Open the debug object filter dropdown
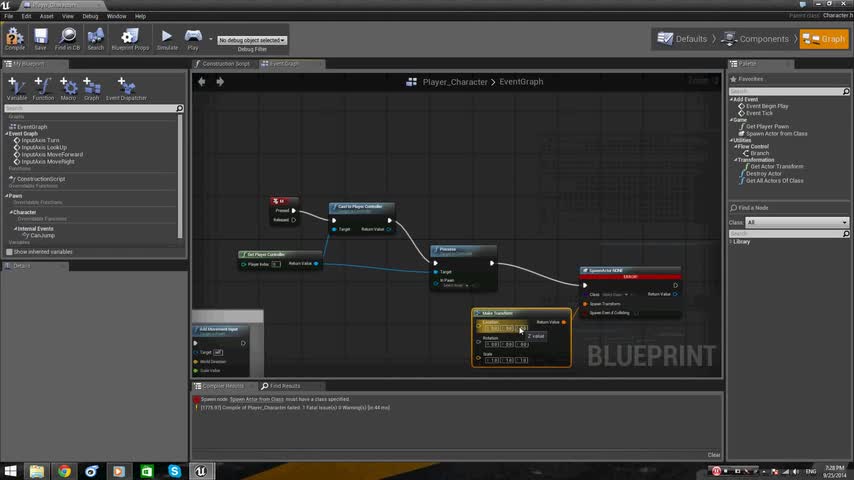854x480 pixels. click(252, 40)
